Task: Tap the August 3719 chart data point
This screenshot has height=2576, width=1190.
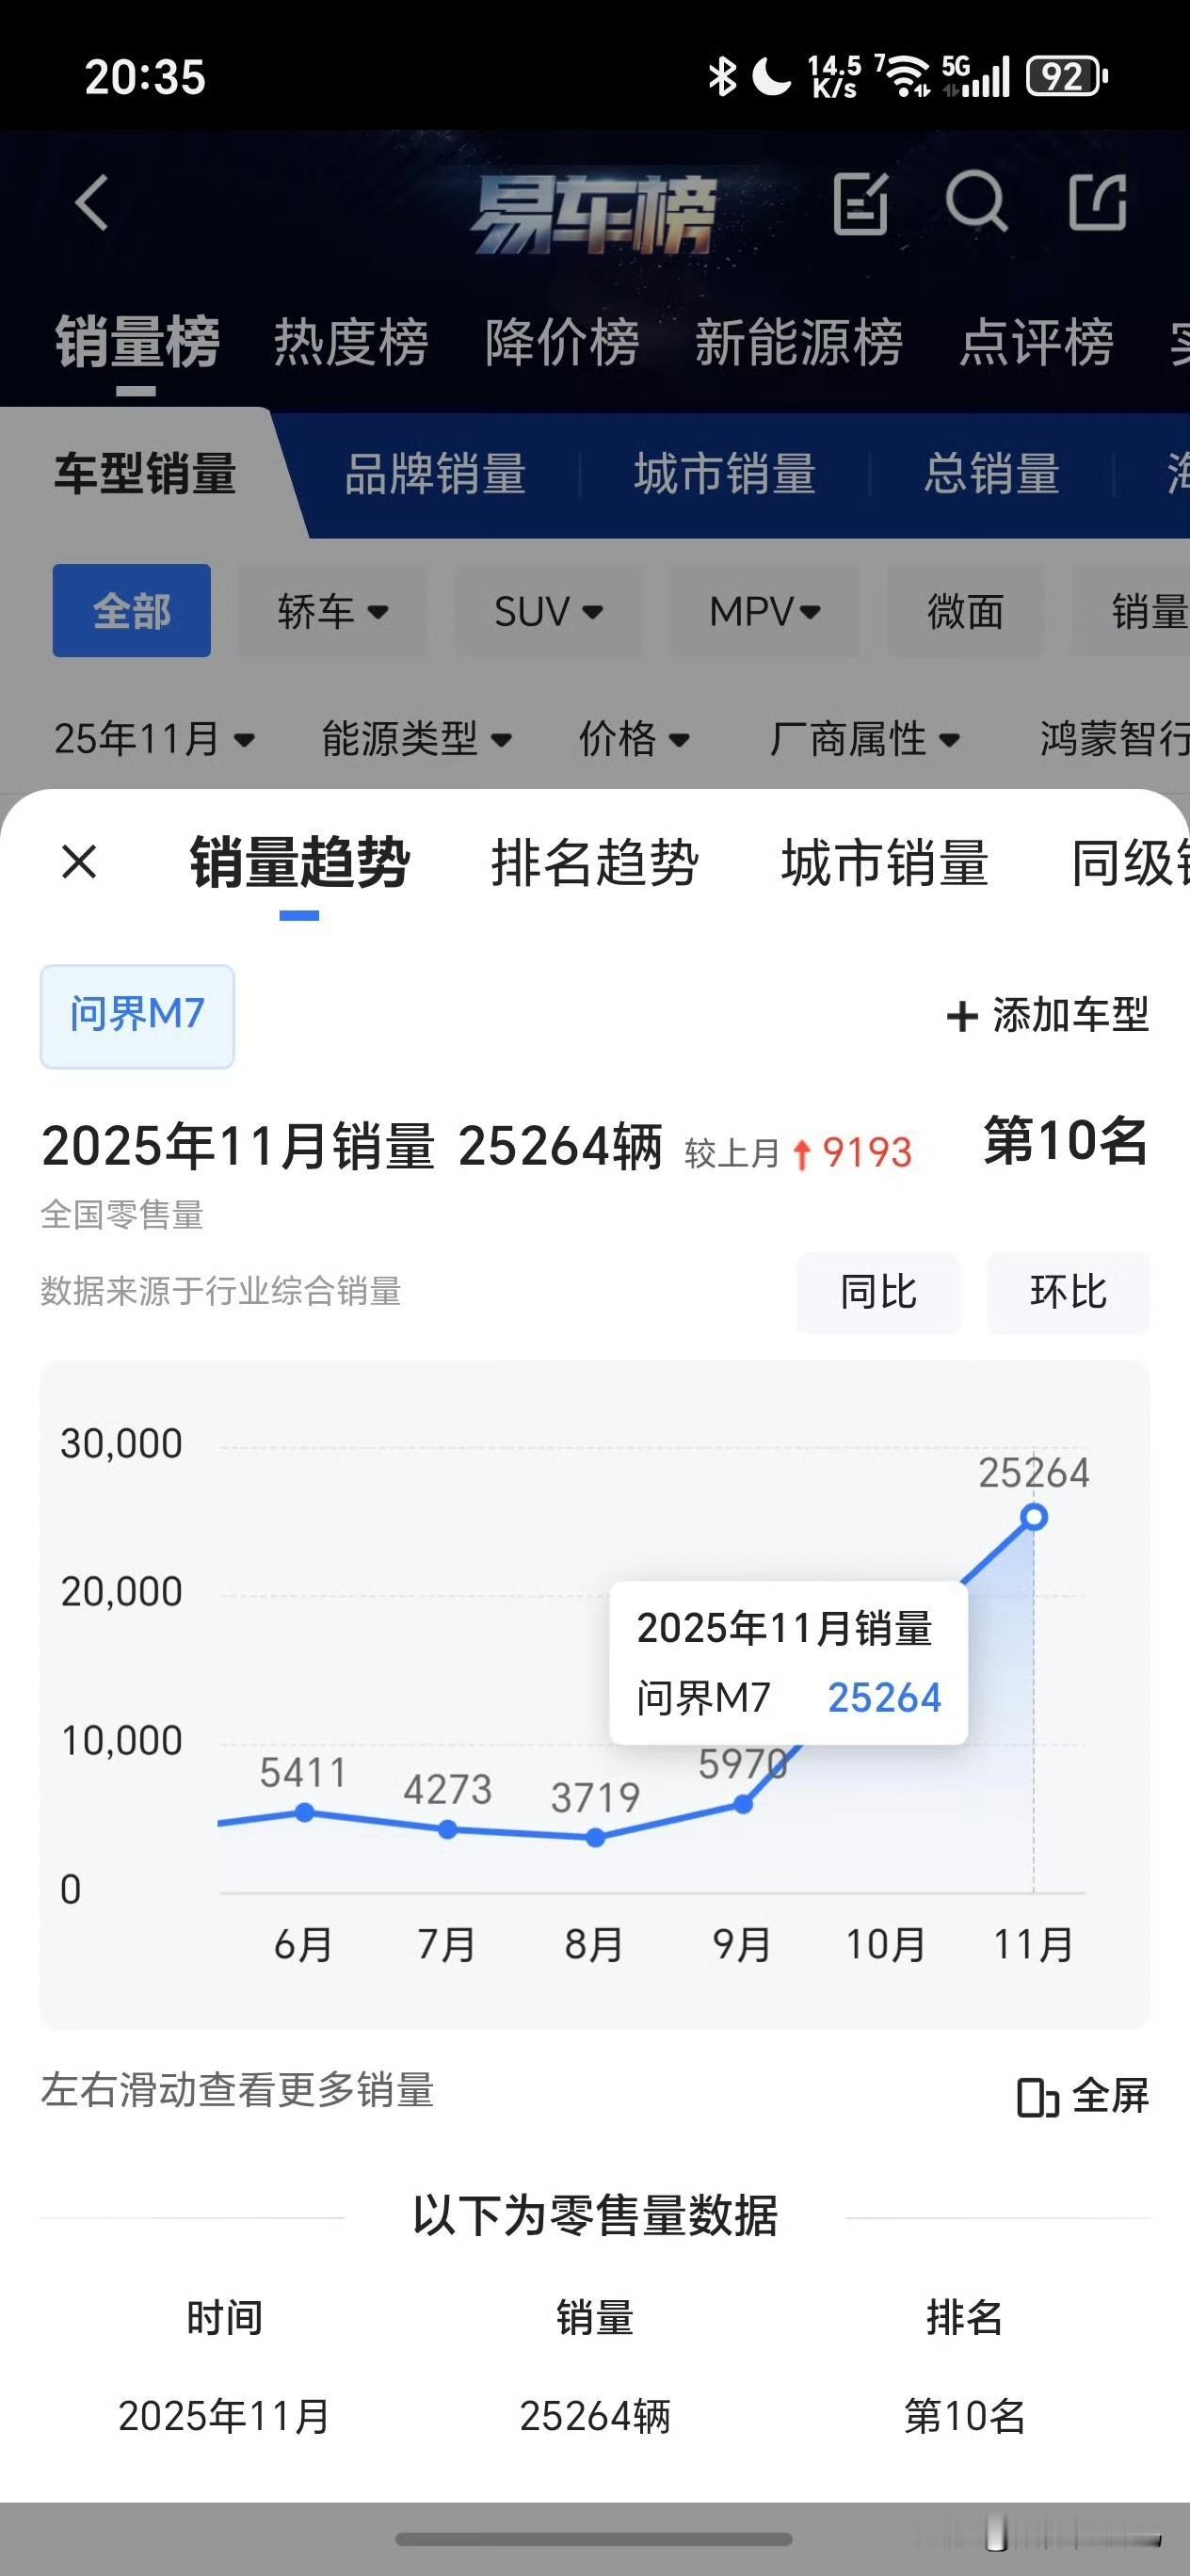Action: pos(595,1837)
